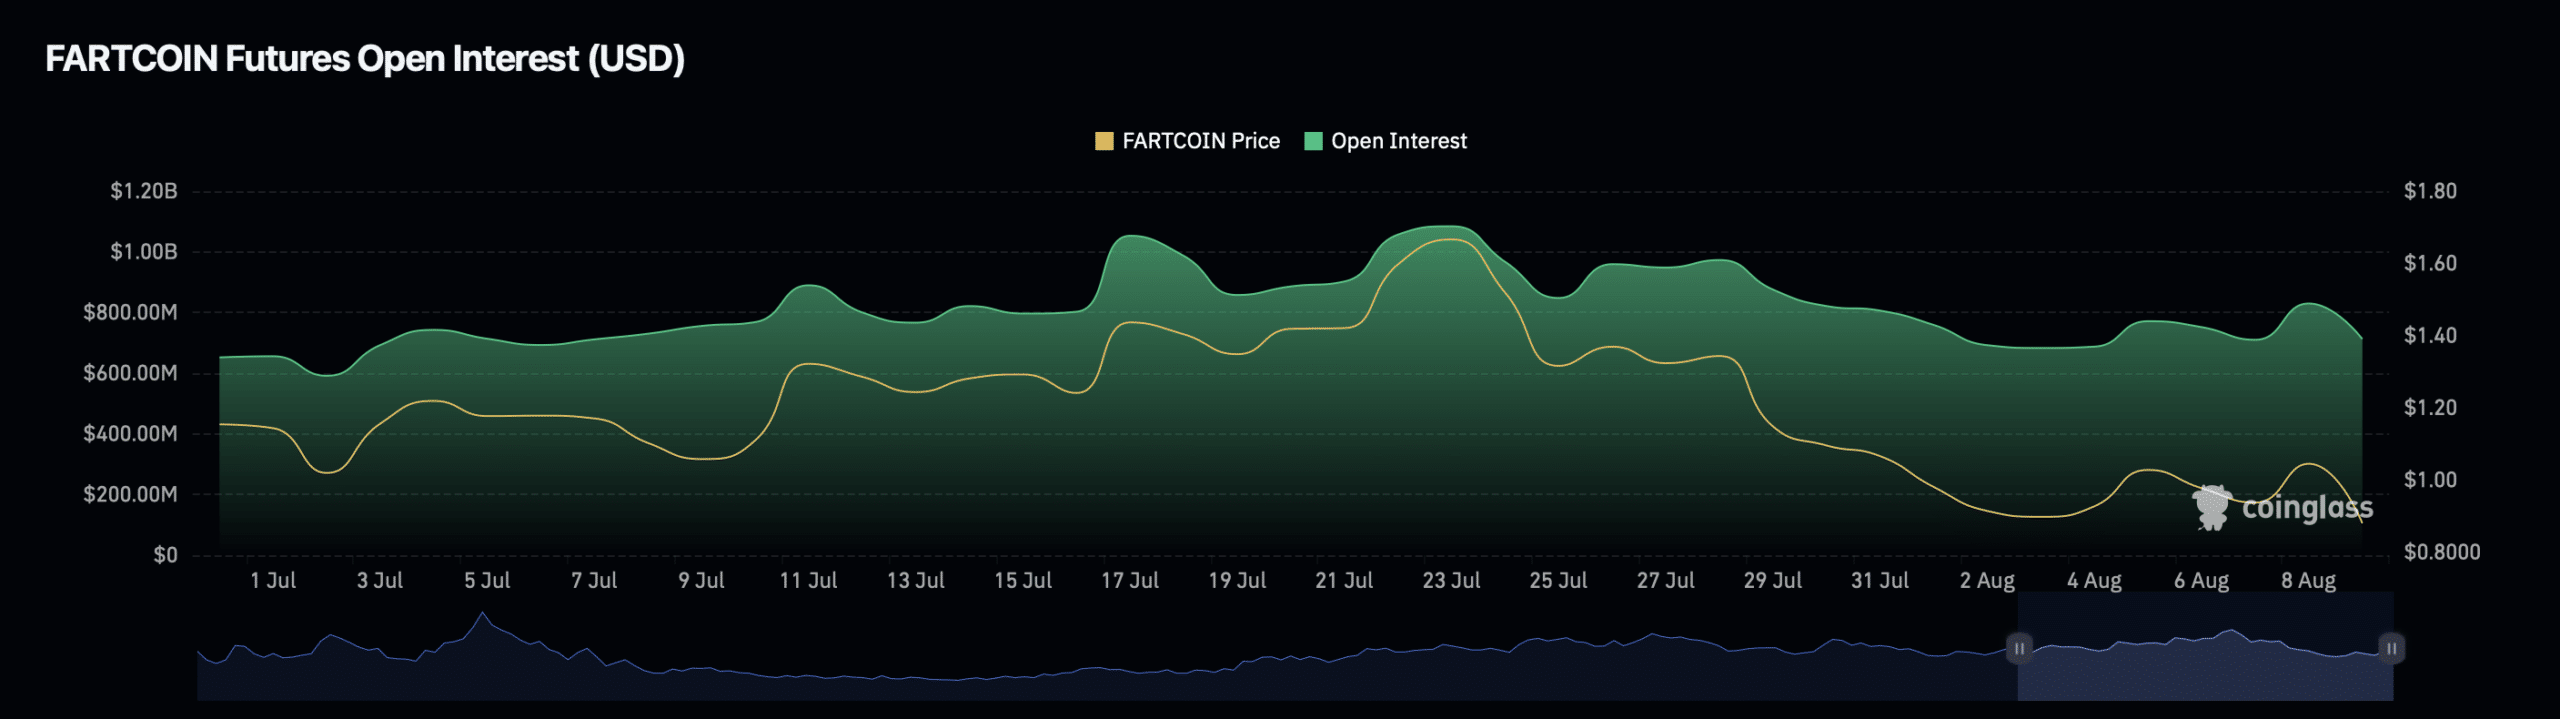Click the $600.00M left axis label
The height and width of the screenshot is (719, 2560).
point(130,373)
